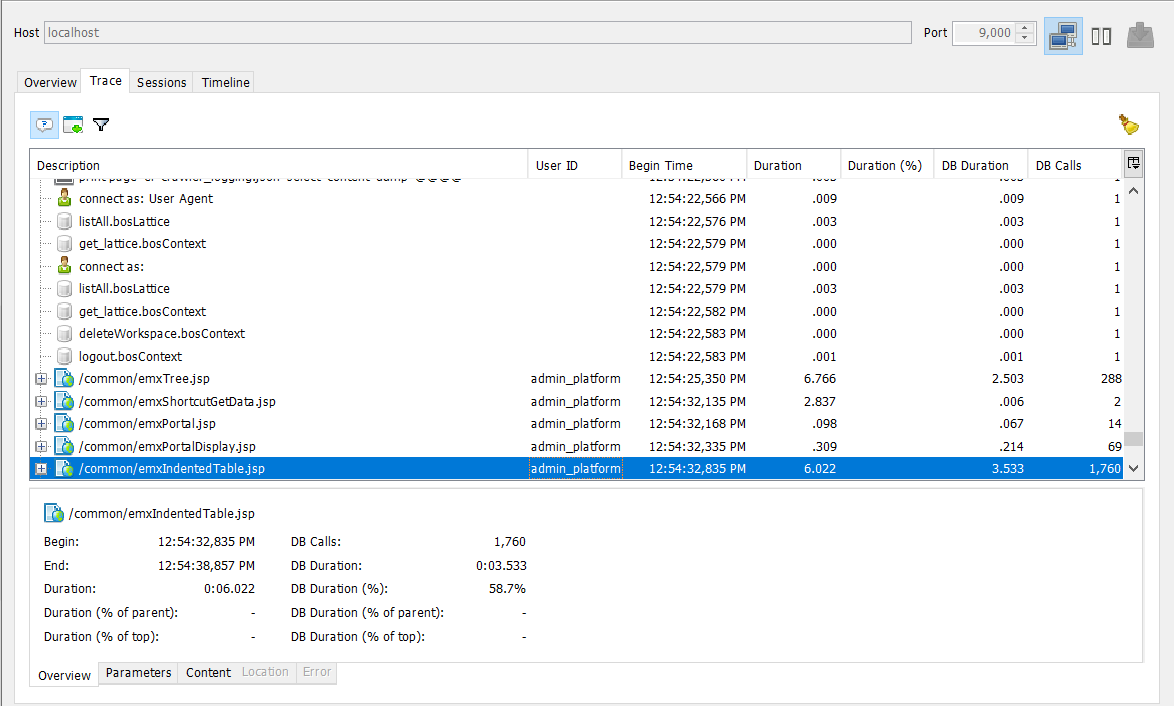Select the speech-bubble trace tool icon
The width and height of the screenshot is (1174, 706).
point(44,124)
